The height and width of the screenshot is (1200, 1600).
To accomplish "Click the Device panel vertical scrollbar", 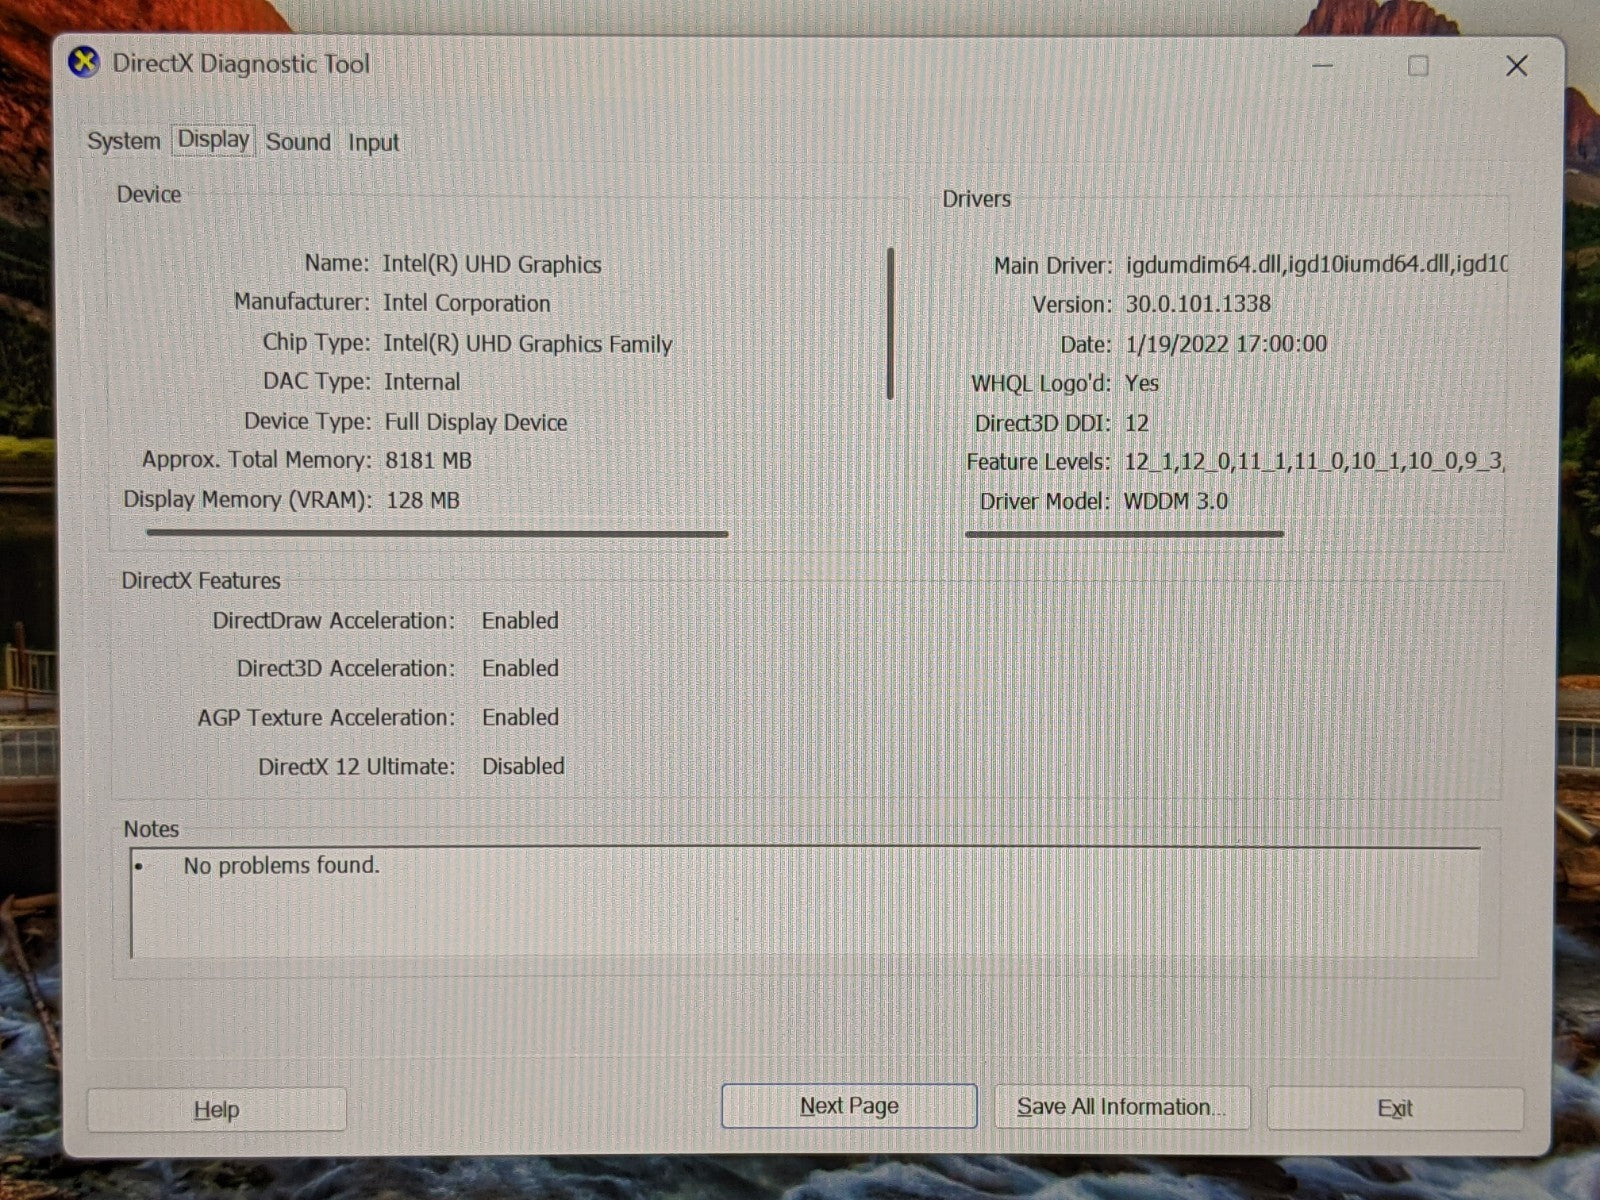I will pos(890,324).
